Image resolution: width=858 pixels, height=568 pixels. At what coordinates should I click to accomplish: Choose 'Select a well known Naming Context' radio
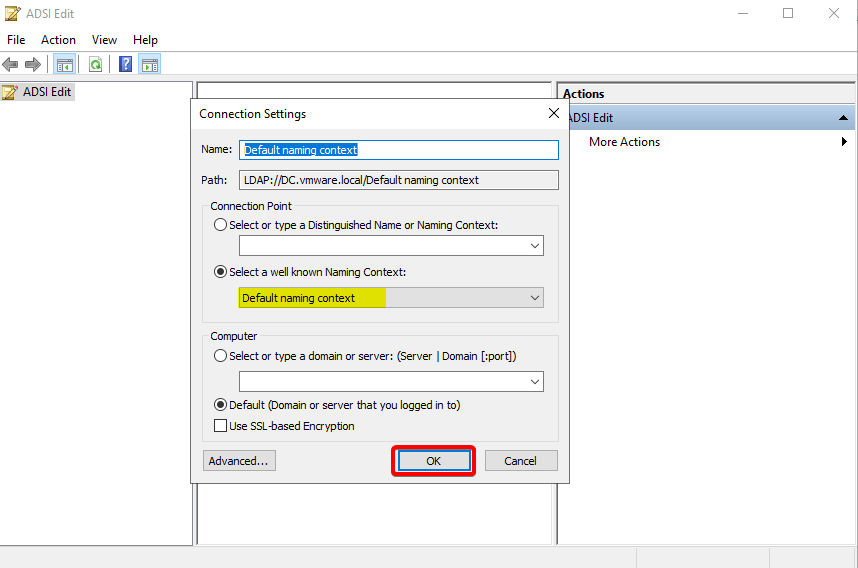coord(221,272)
